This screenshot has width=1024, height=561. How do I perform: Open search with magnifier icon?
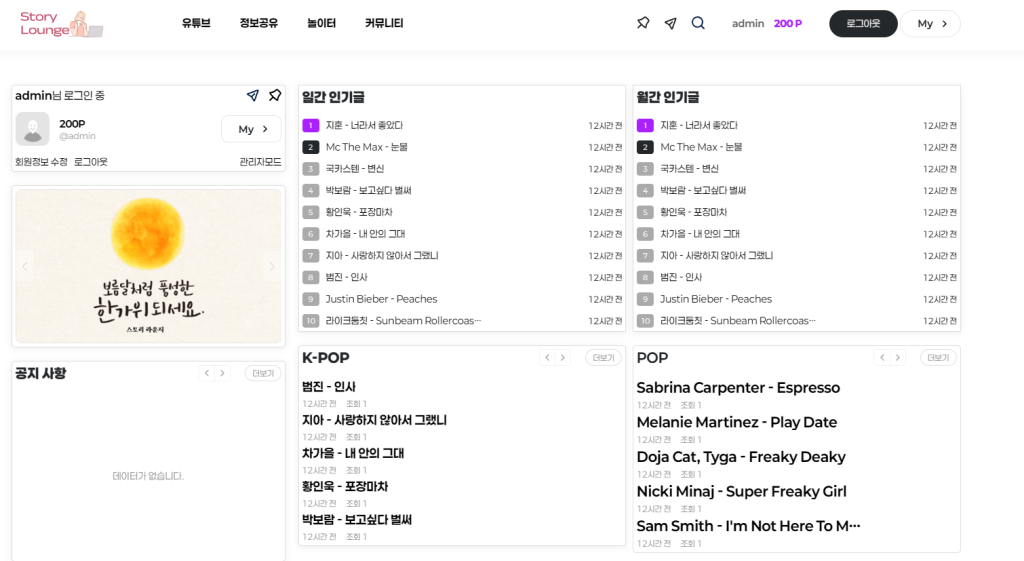(x=698, y=23)
